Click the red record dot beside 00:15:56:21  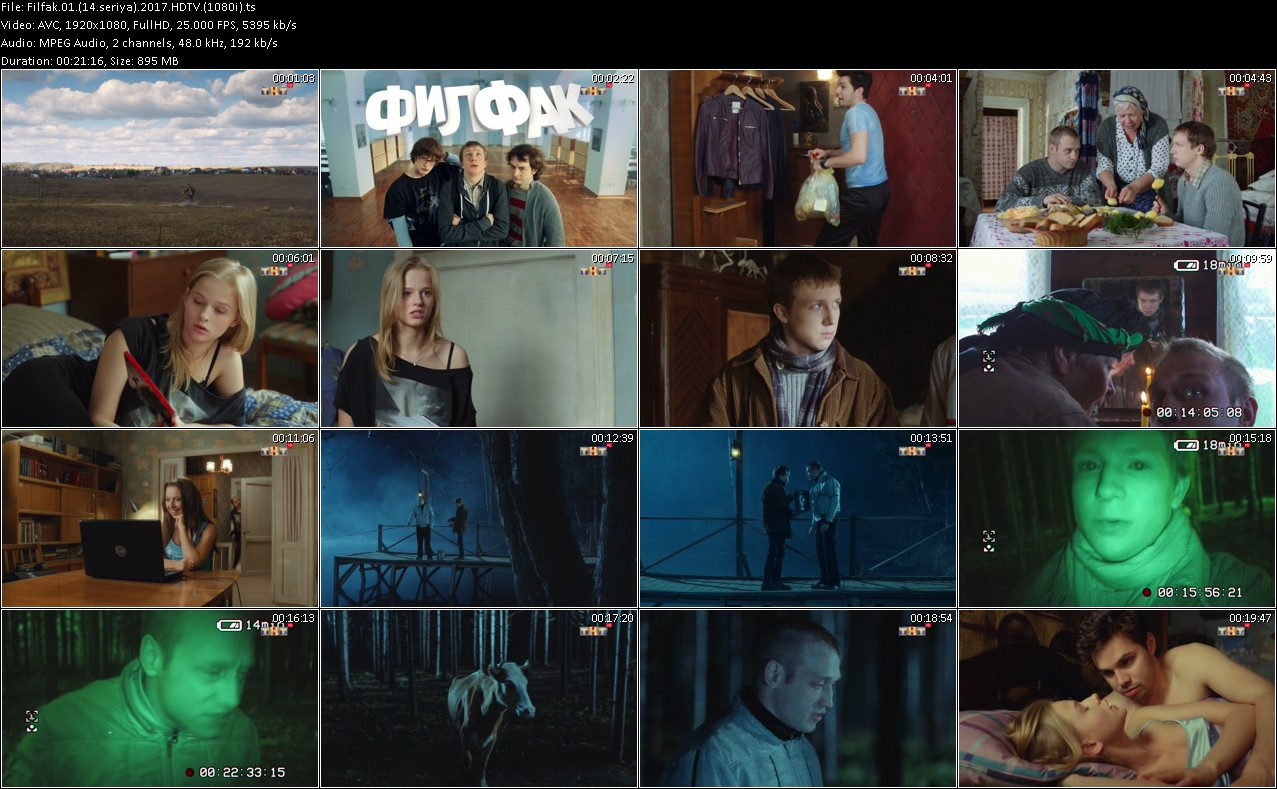coord(1146,592)
